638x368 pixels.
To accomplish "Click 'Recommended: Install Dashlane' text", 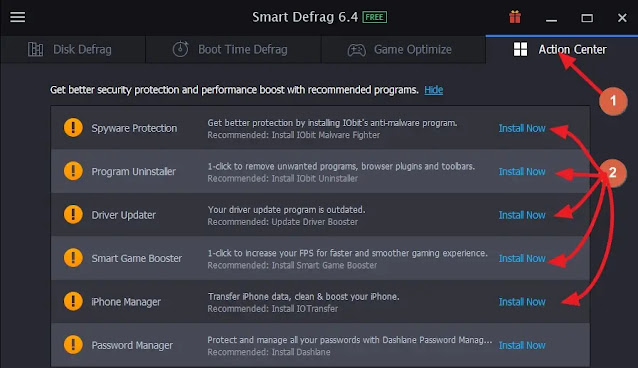I will [269, 352].
